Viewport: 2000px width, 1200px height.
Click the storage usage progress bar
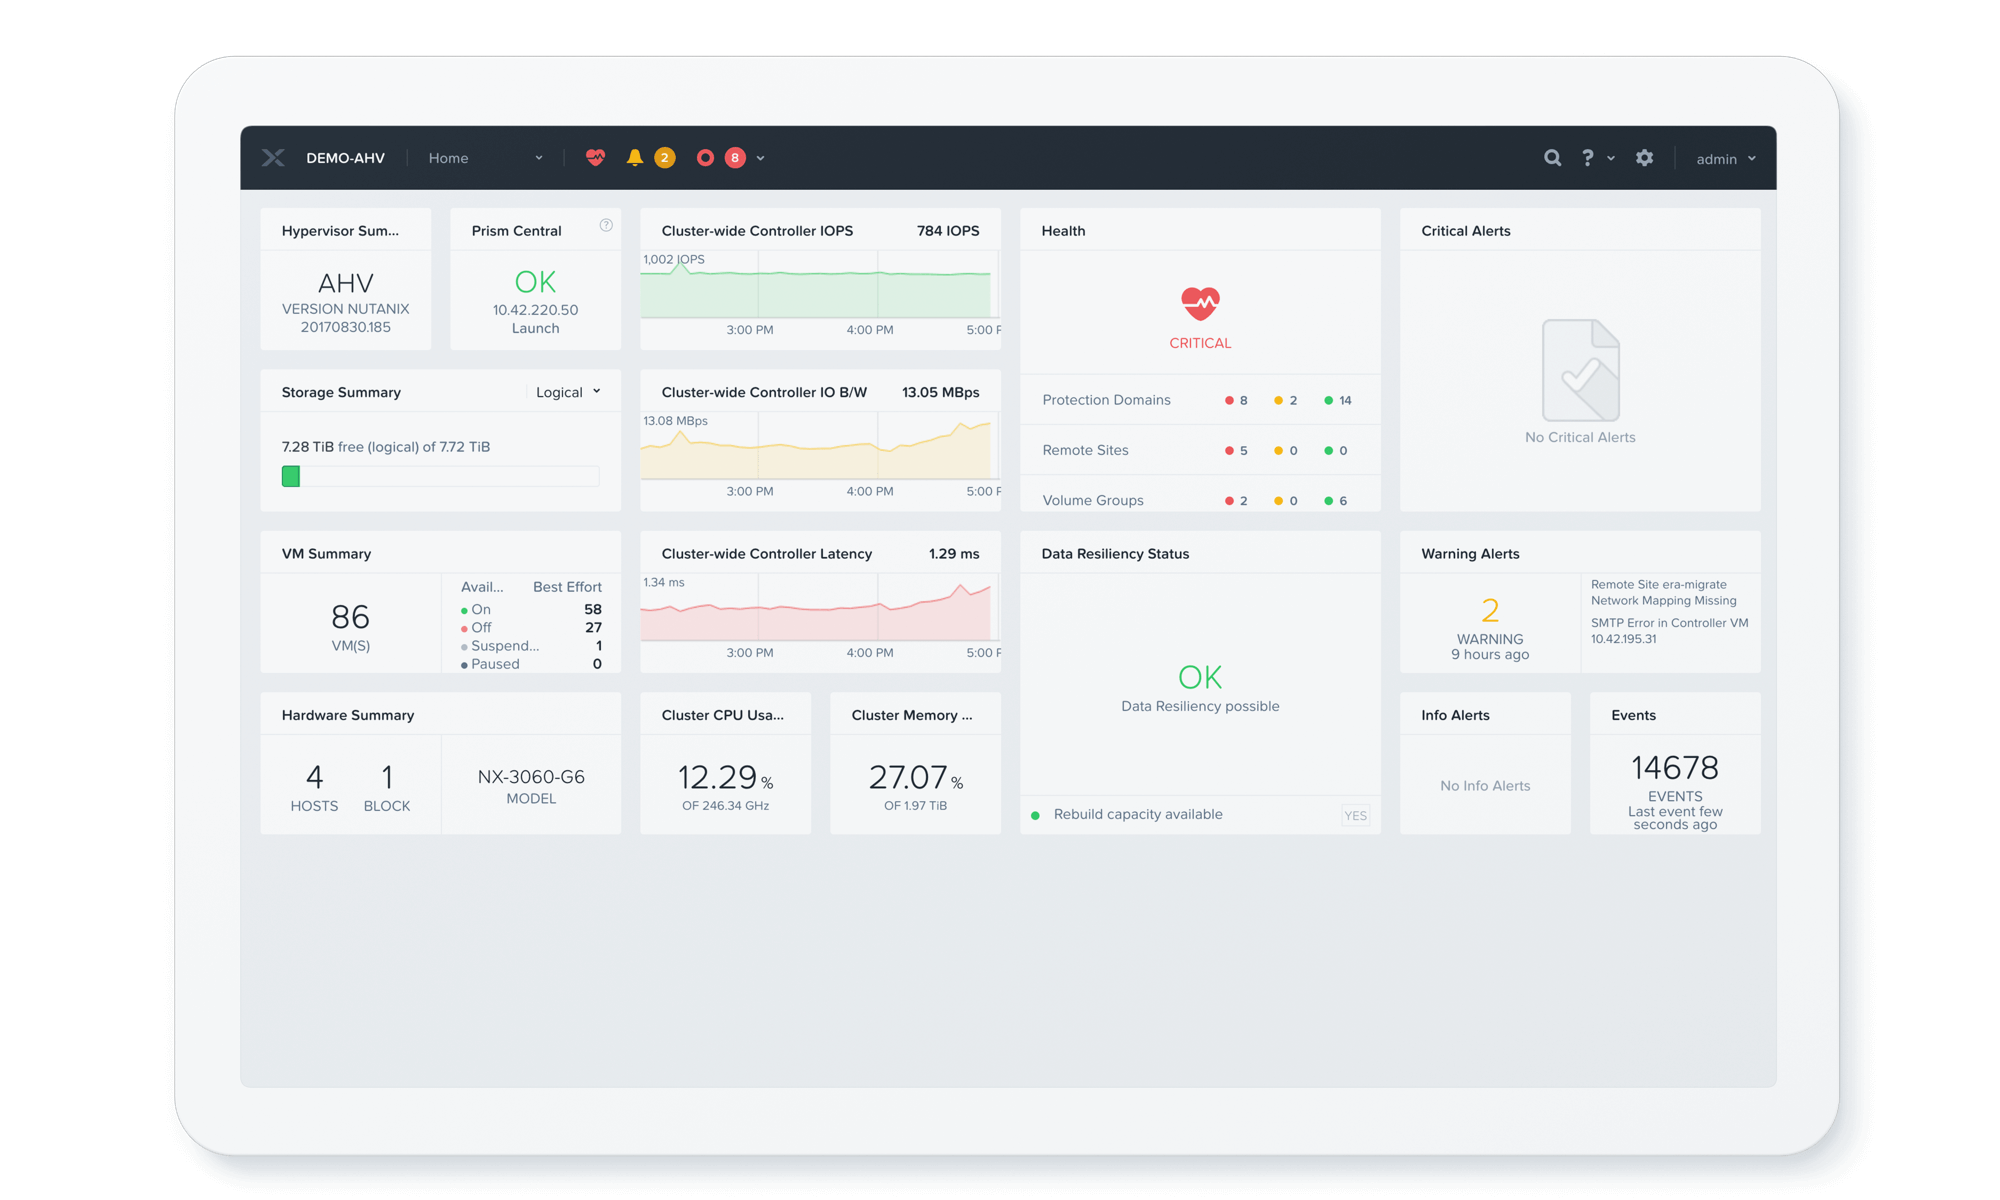440,476
